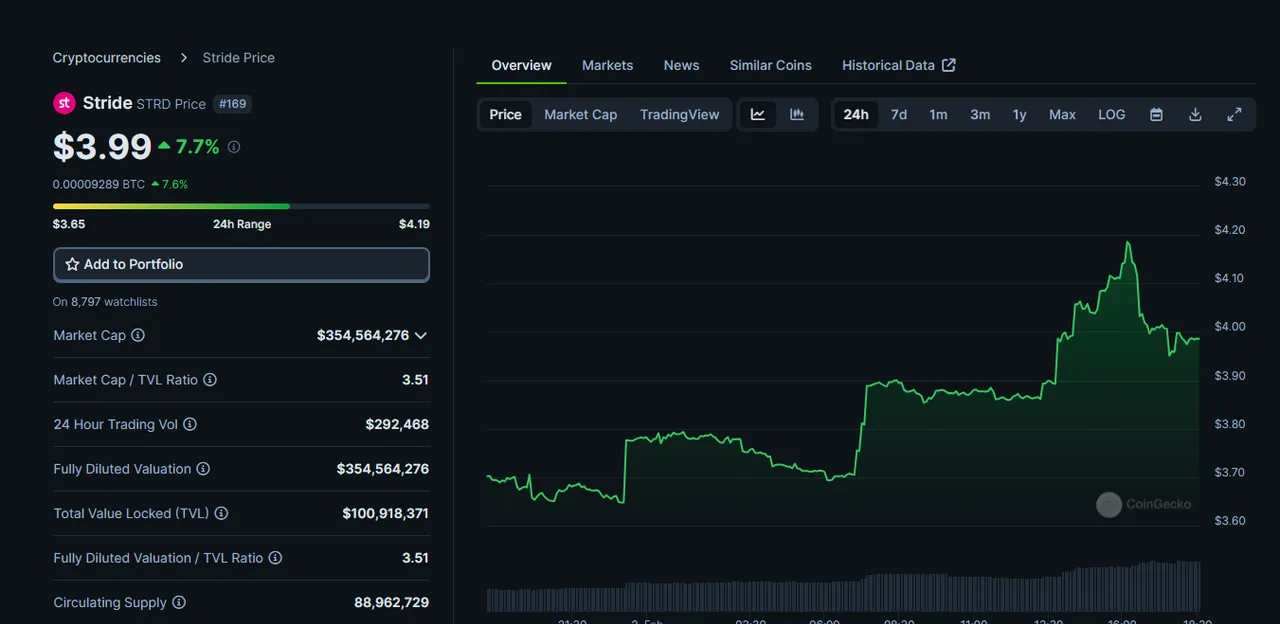
Task: Select 1m time range
Action: 938,115
